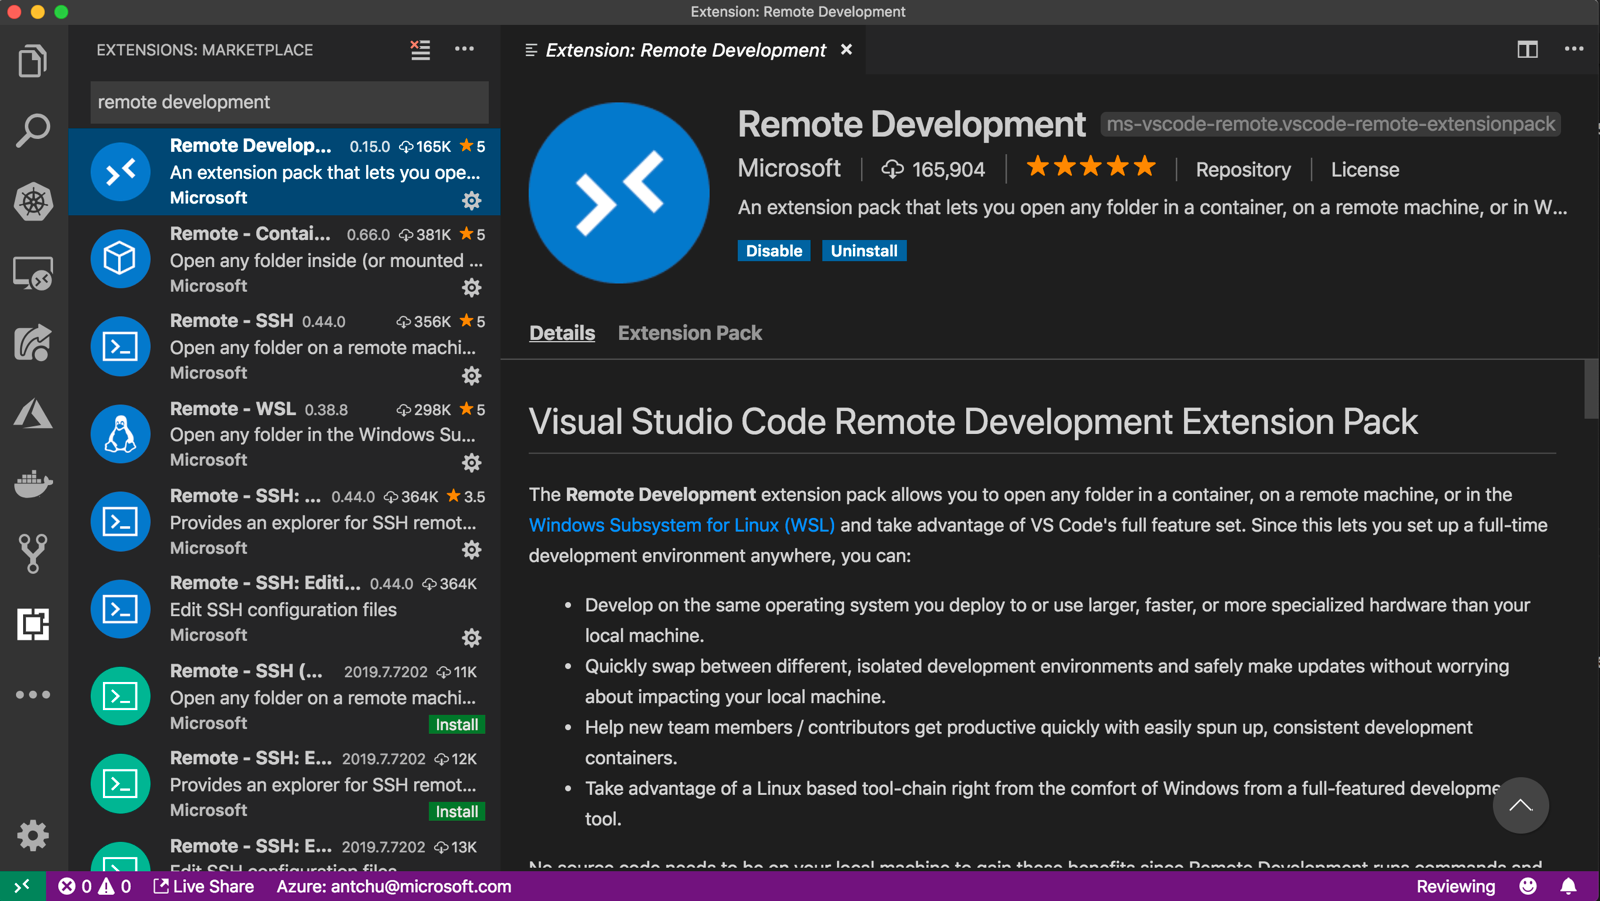Click the remote window indicator in status bar
1600x901 pixels.
click(23, 886)
